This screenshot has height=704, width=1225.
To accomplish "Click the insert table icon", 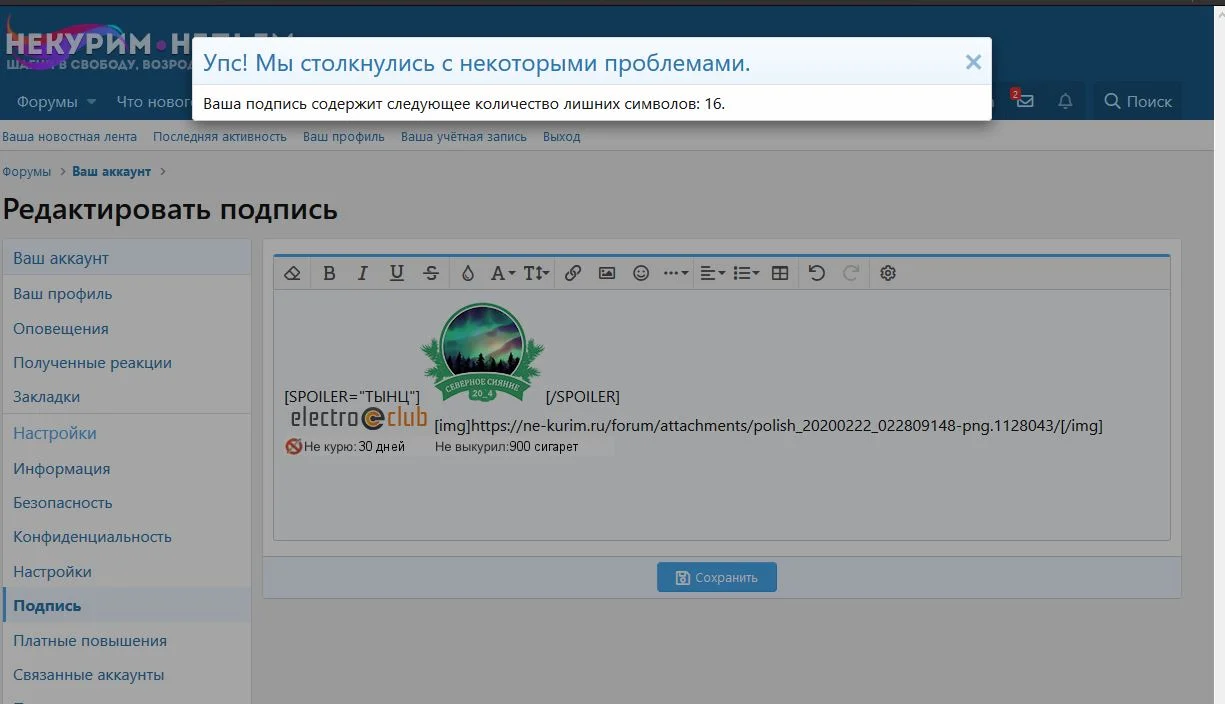I will click(781, 273).
